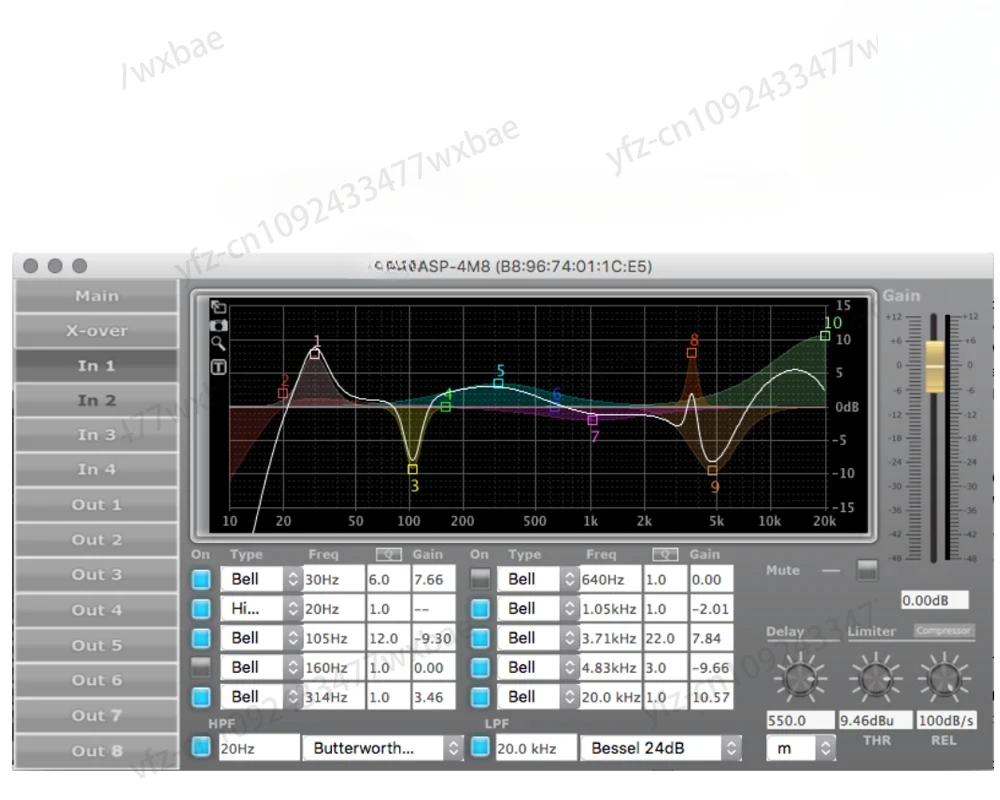Open type dropdown for 640Hz band
This screenshot has height=800, width=1000.
[x=538, y=579]
